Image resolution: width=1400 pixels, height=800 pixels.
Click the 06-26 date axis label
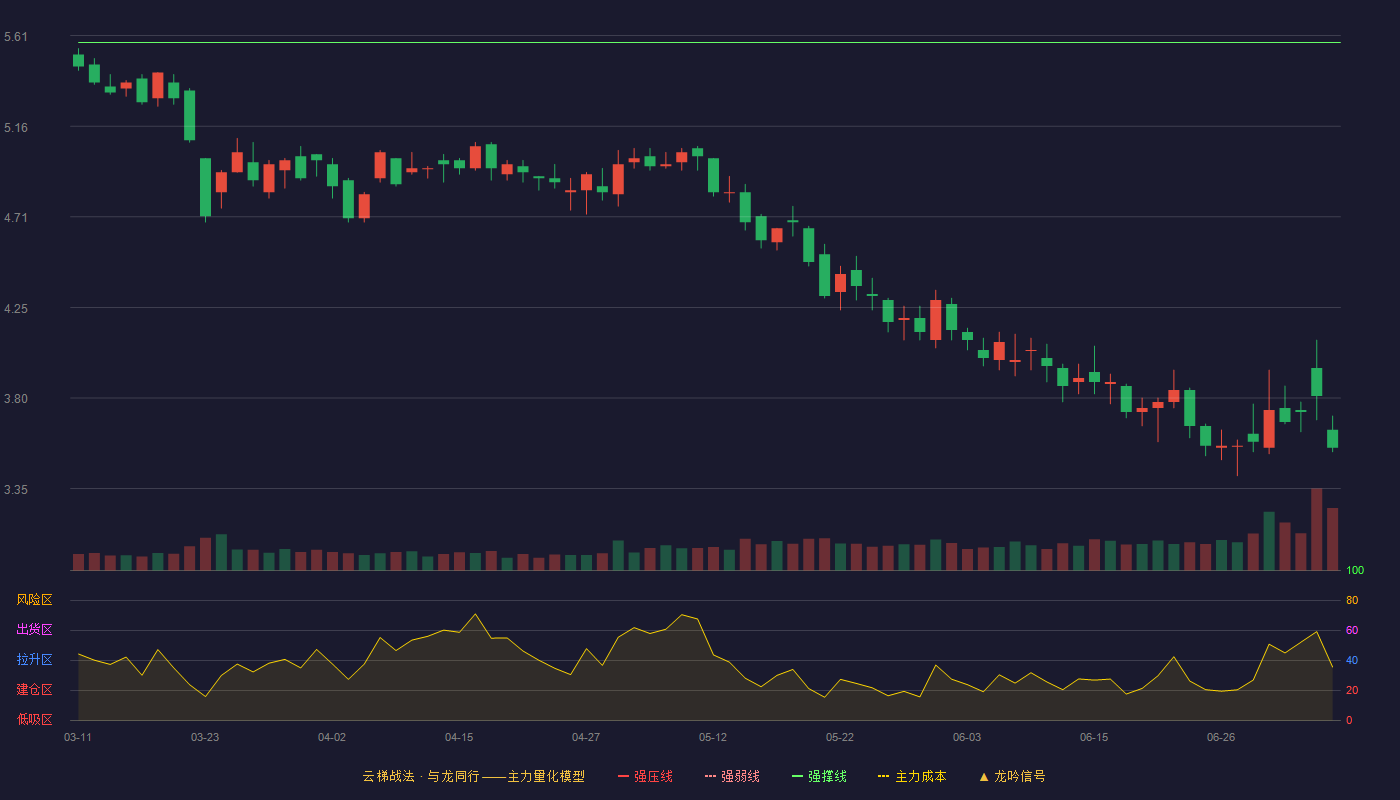click(1221, 737)
